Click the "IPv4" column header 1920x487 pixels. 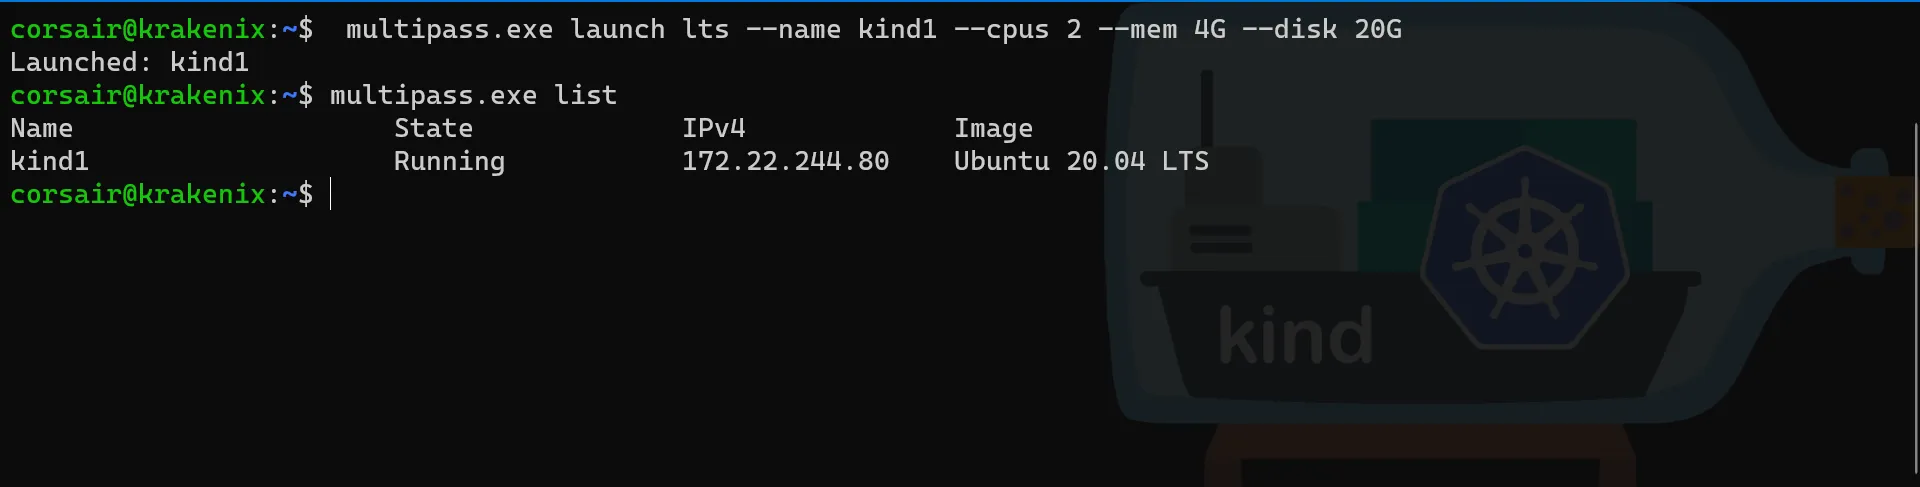(713, 128)
